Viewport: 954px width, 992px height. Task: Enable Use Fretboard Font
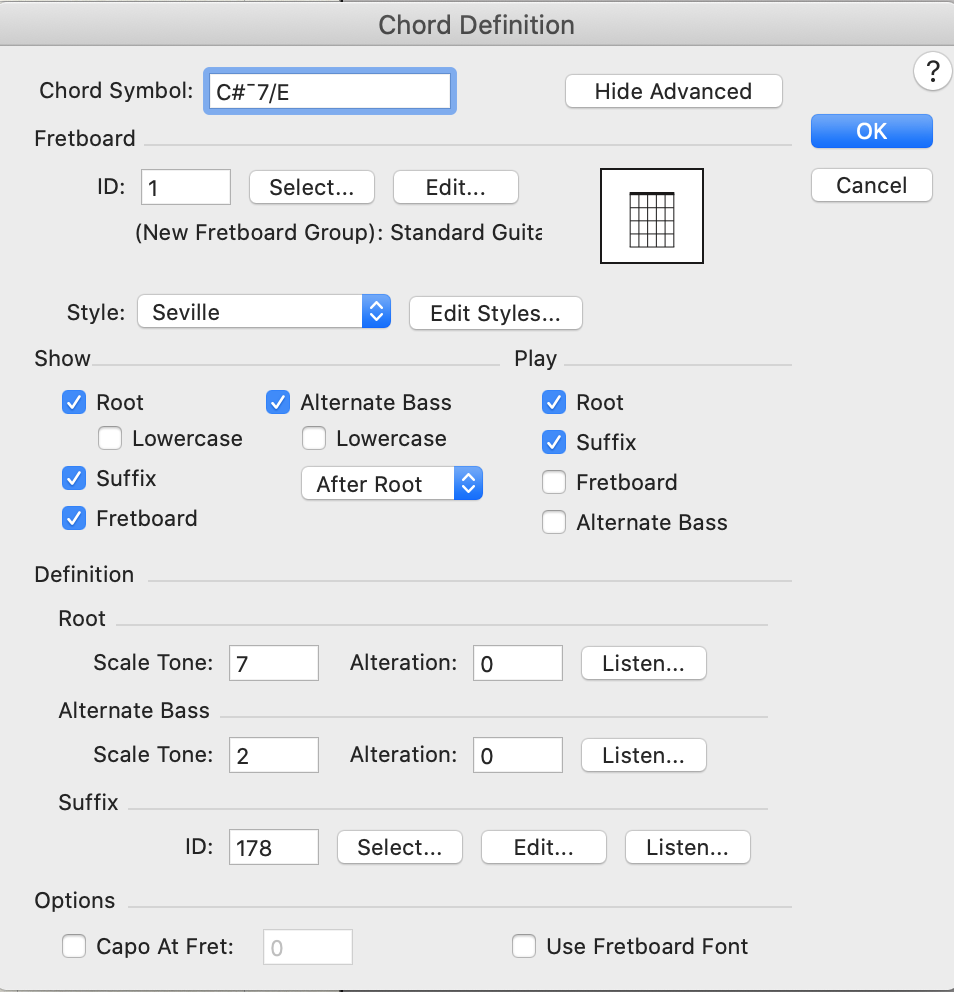[x=524, y=946]
